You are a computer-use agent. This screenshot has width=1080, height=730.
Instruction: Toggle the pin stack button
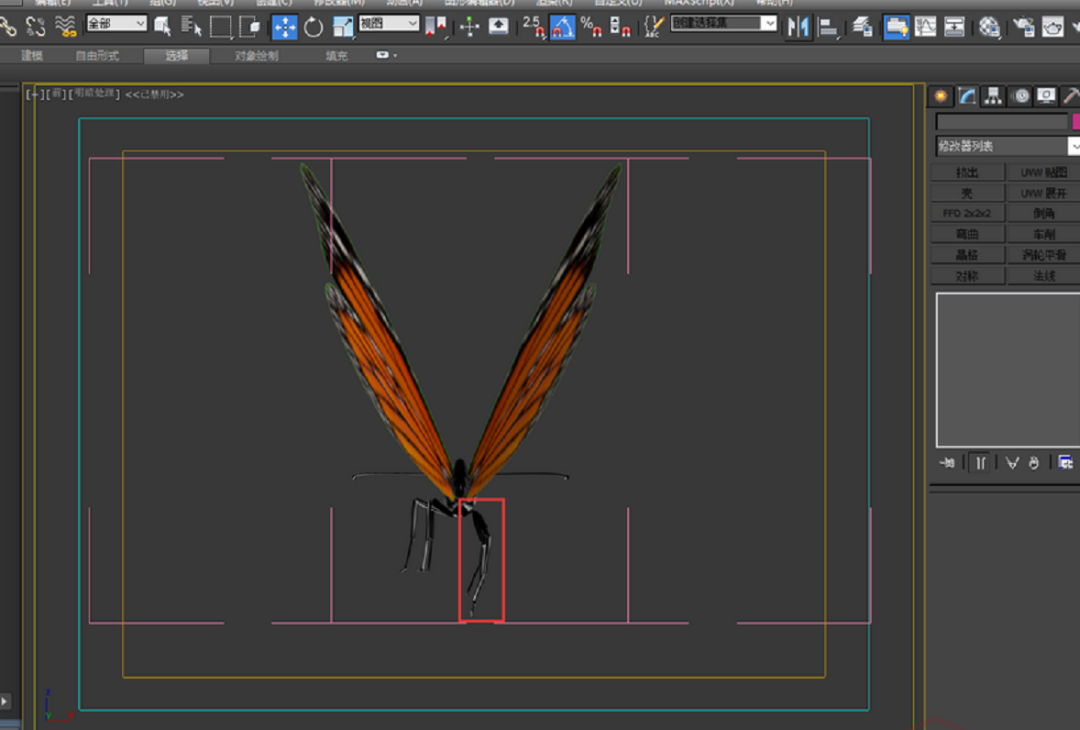[946, 462]
